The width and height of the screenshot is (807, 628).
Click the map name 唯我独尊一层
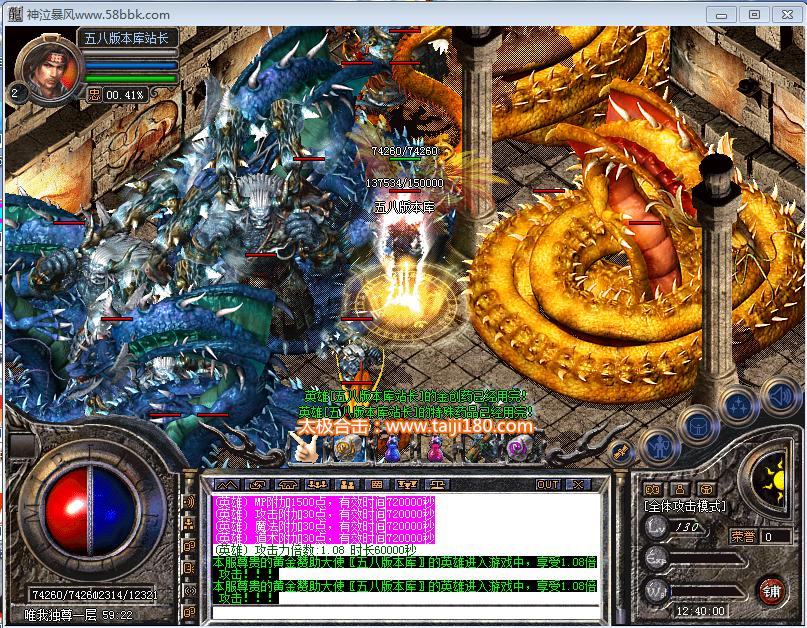pos(60,615)
